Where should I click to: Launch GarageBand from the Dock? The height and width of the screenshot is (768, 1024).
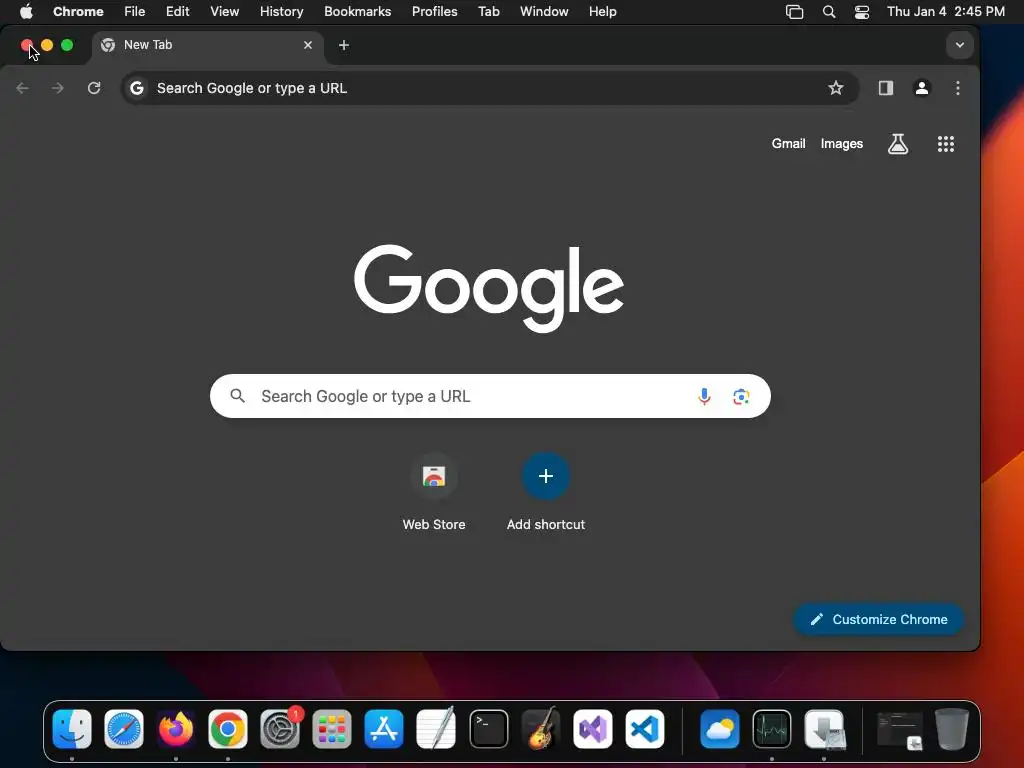(x=541, y=729)
